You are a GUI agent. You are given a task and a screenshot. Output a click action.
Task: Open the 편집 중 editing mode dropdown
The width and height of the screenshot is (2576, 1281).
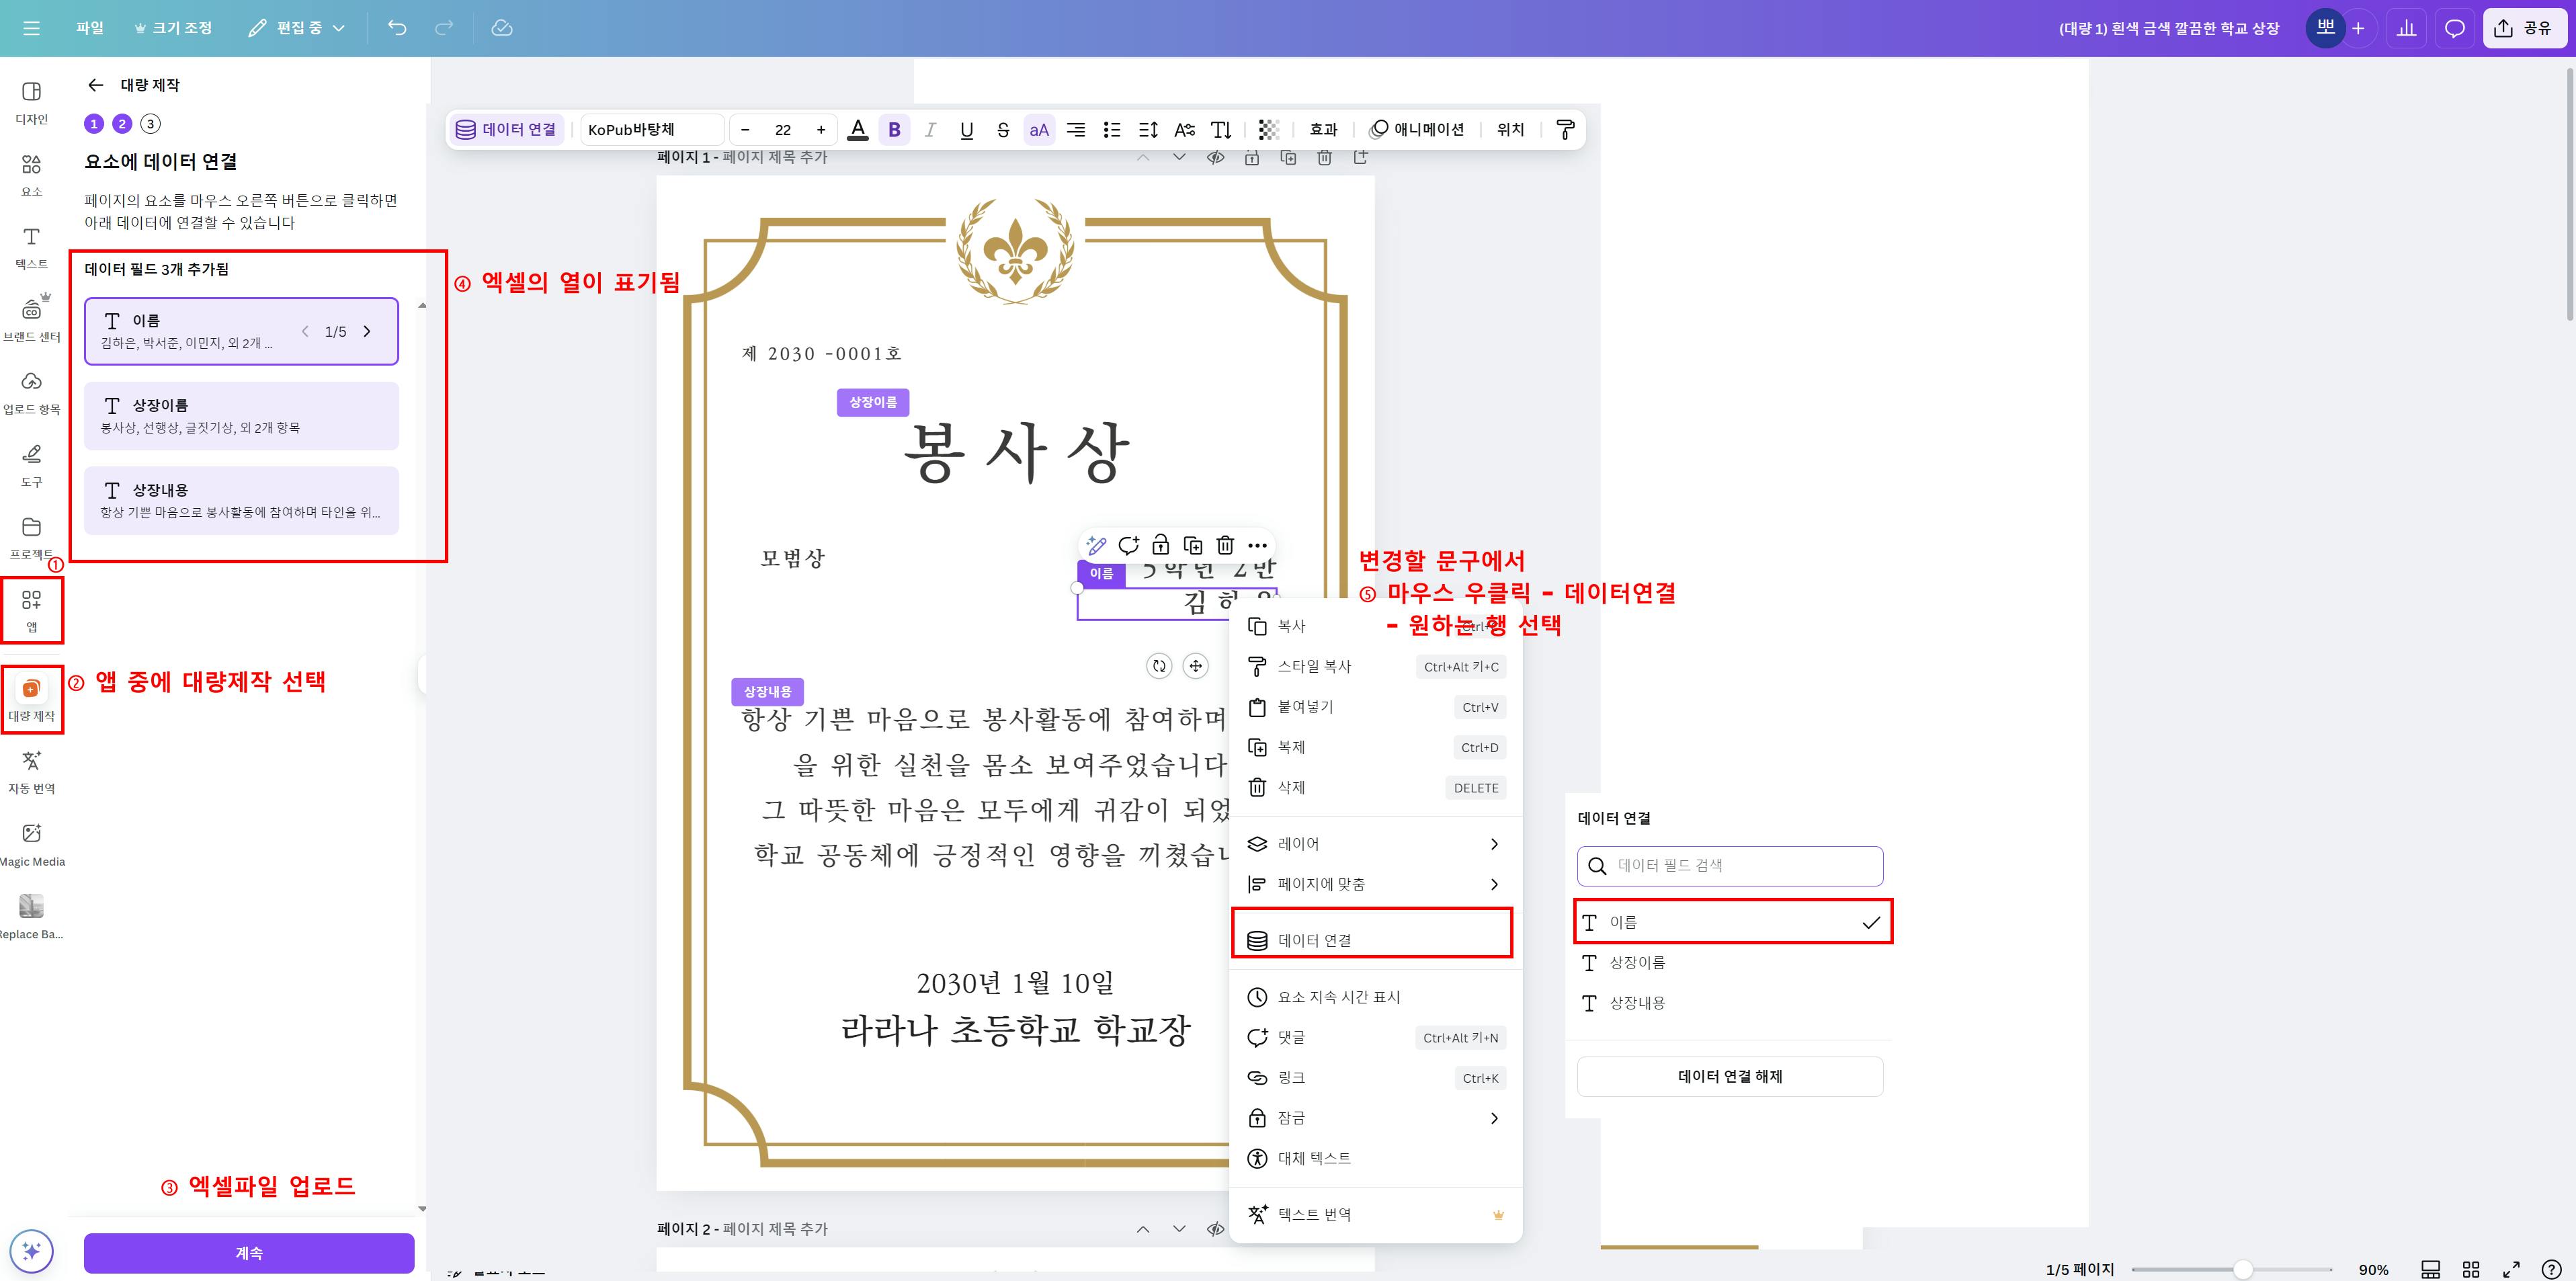coord(297,28)
